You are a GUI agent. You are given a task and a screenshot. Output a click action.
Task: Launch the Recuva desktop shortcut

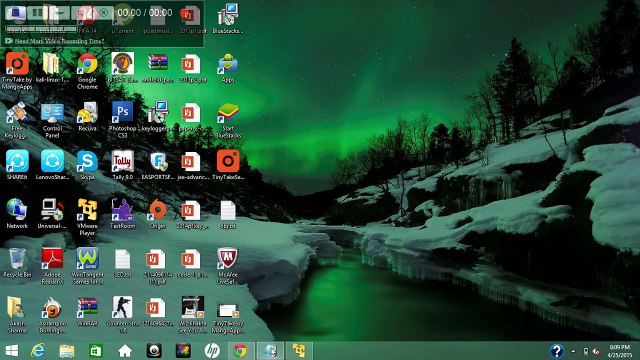click(x=87, y=116)
